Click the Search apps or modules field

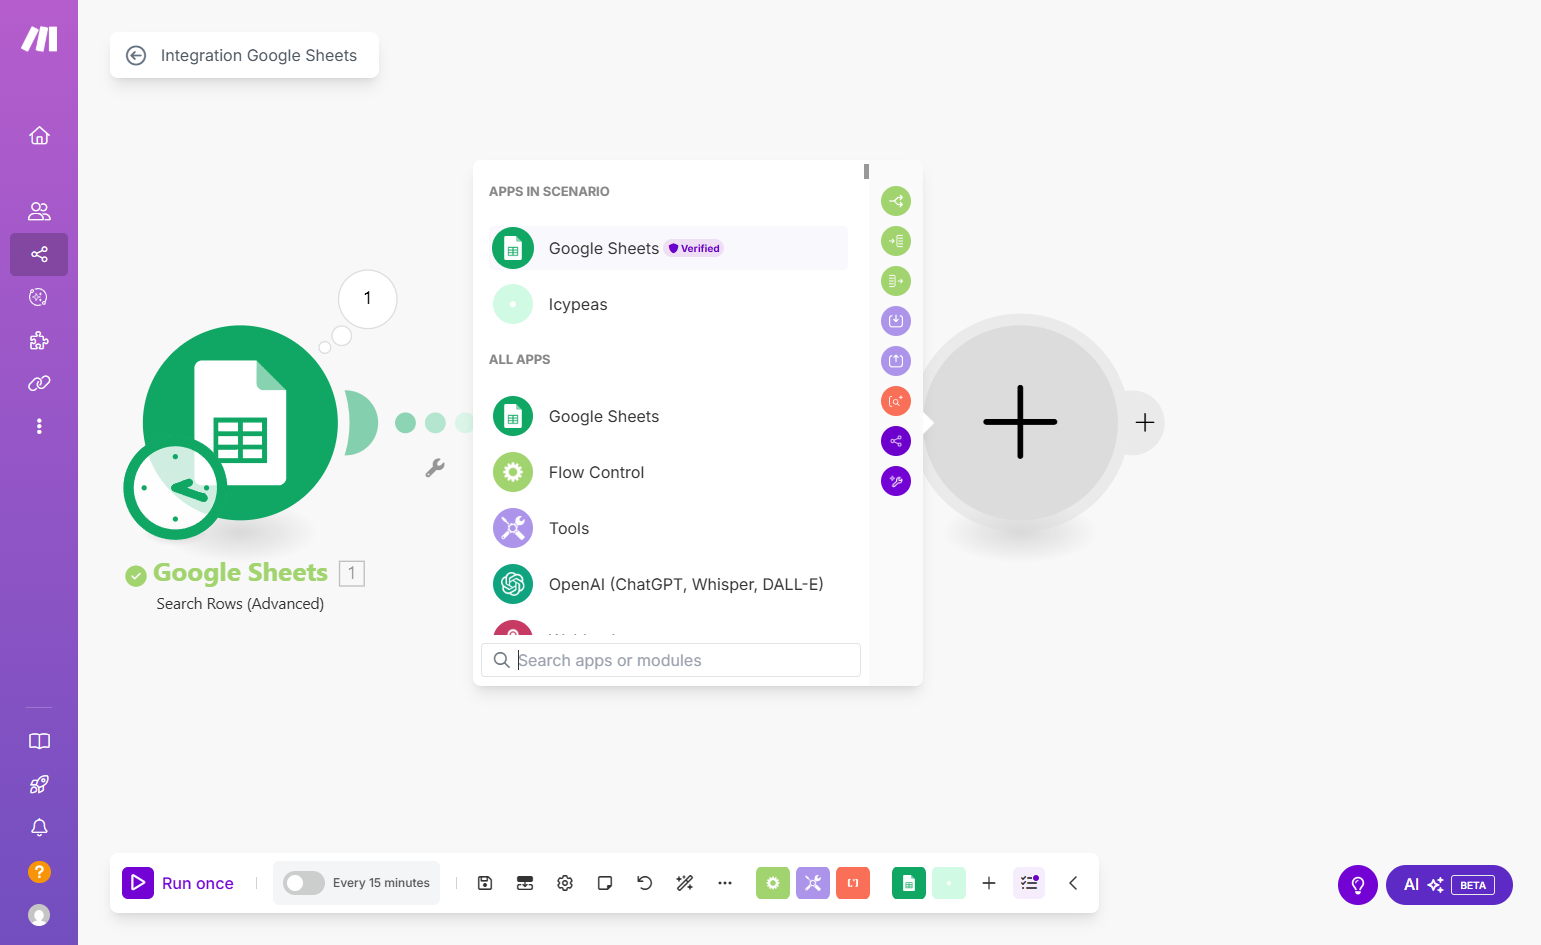671,660
